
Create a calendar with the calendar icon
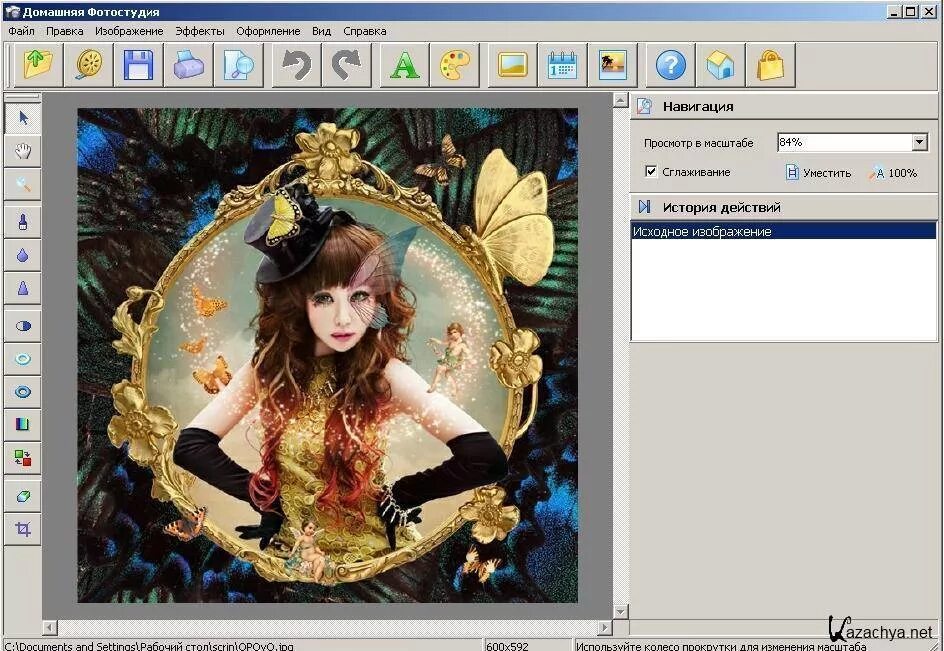(x=563, y=64)
